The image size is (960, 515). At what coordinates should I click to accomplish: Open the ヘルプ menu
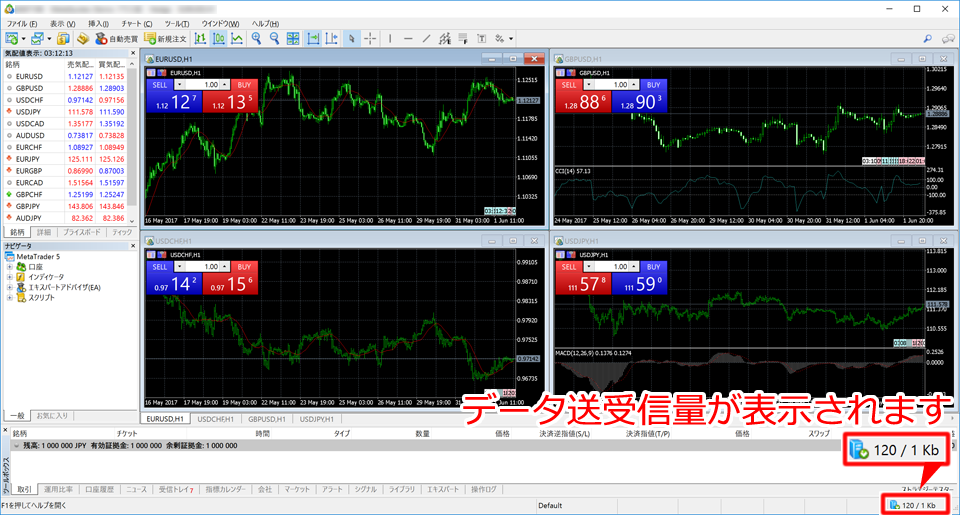265,23
